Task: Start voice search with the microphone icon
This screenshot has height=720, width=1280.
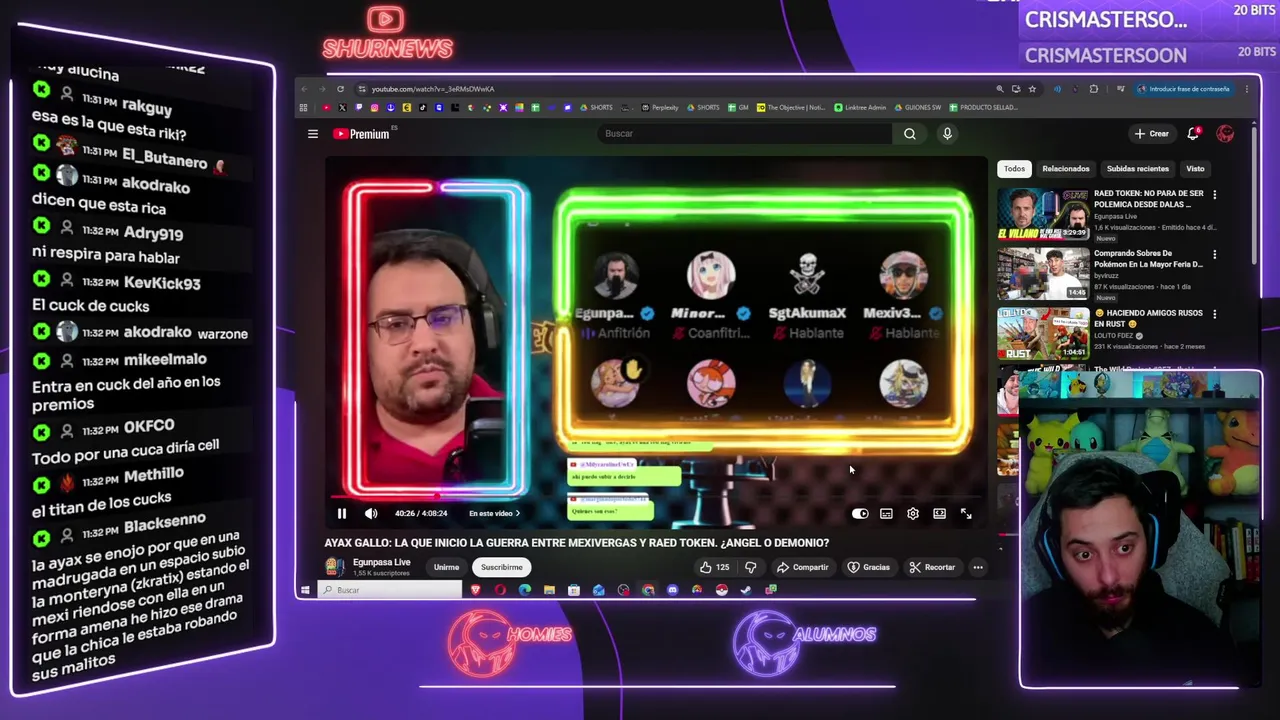Action: point(947,133)
